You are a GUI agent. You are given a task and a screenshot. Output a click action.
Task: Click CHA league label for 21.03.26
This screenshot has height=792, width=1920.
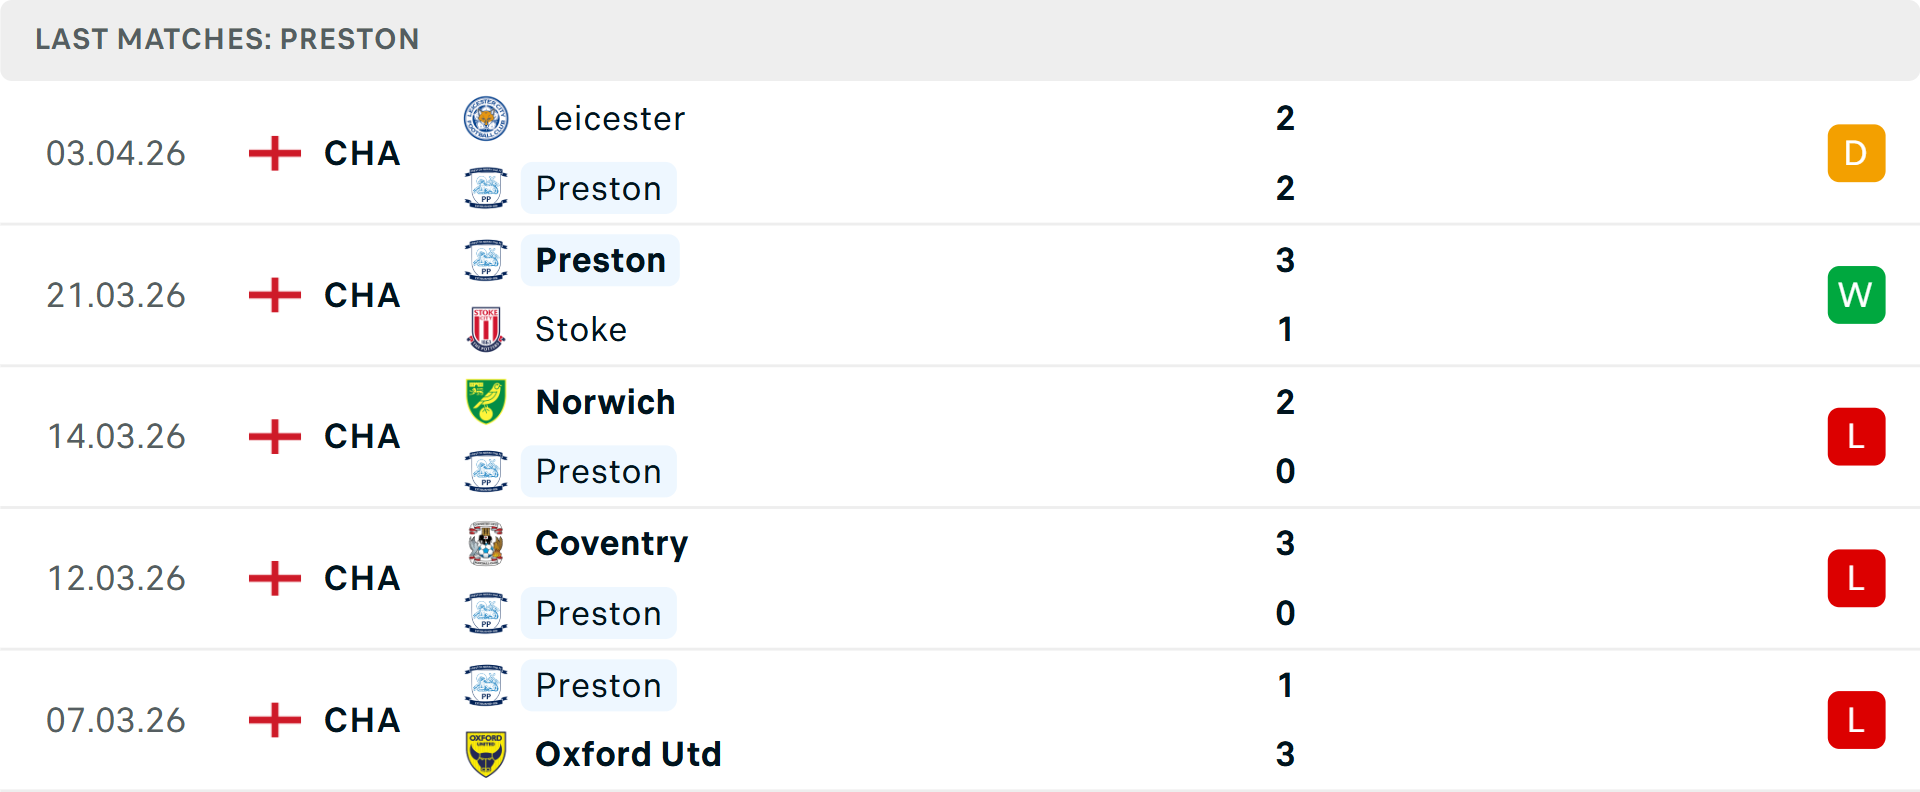[x=362, y=295]
